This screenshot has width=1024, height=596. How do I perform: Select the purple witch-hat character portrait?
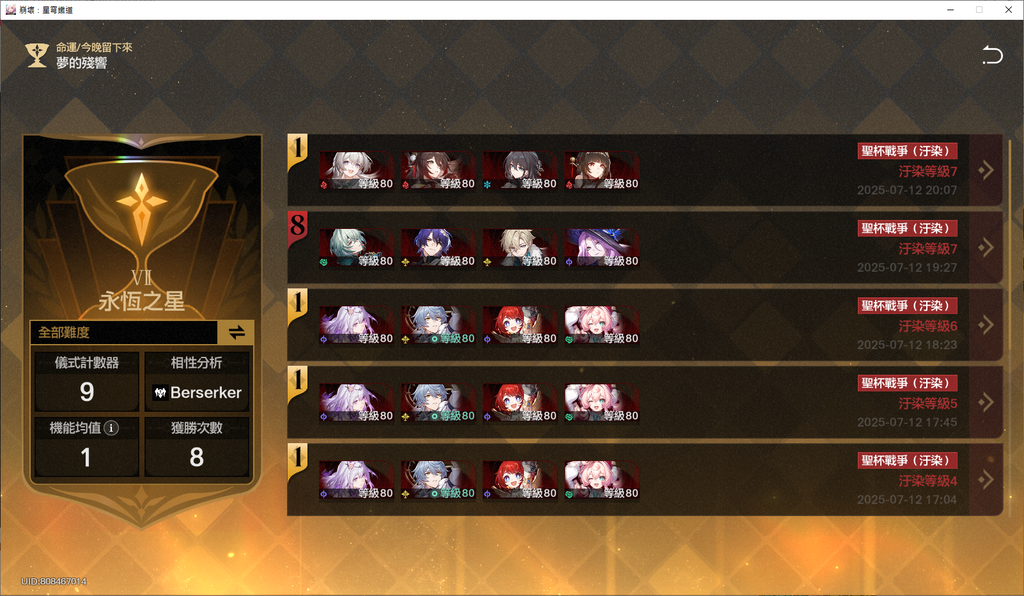pyautogui.click(x=601, y=247)
